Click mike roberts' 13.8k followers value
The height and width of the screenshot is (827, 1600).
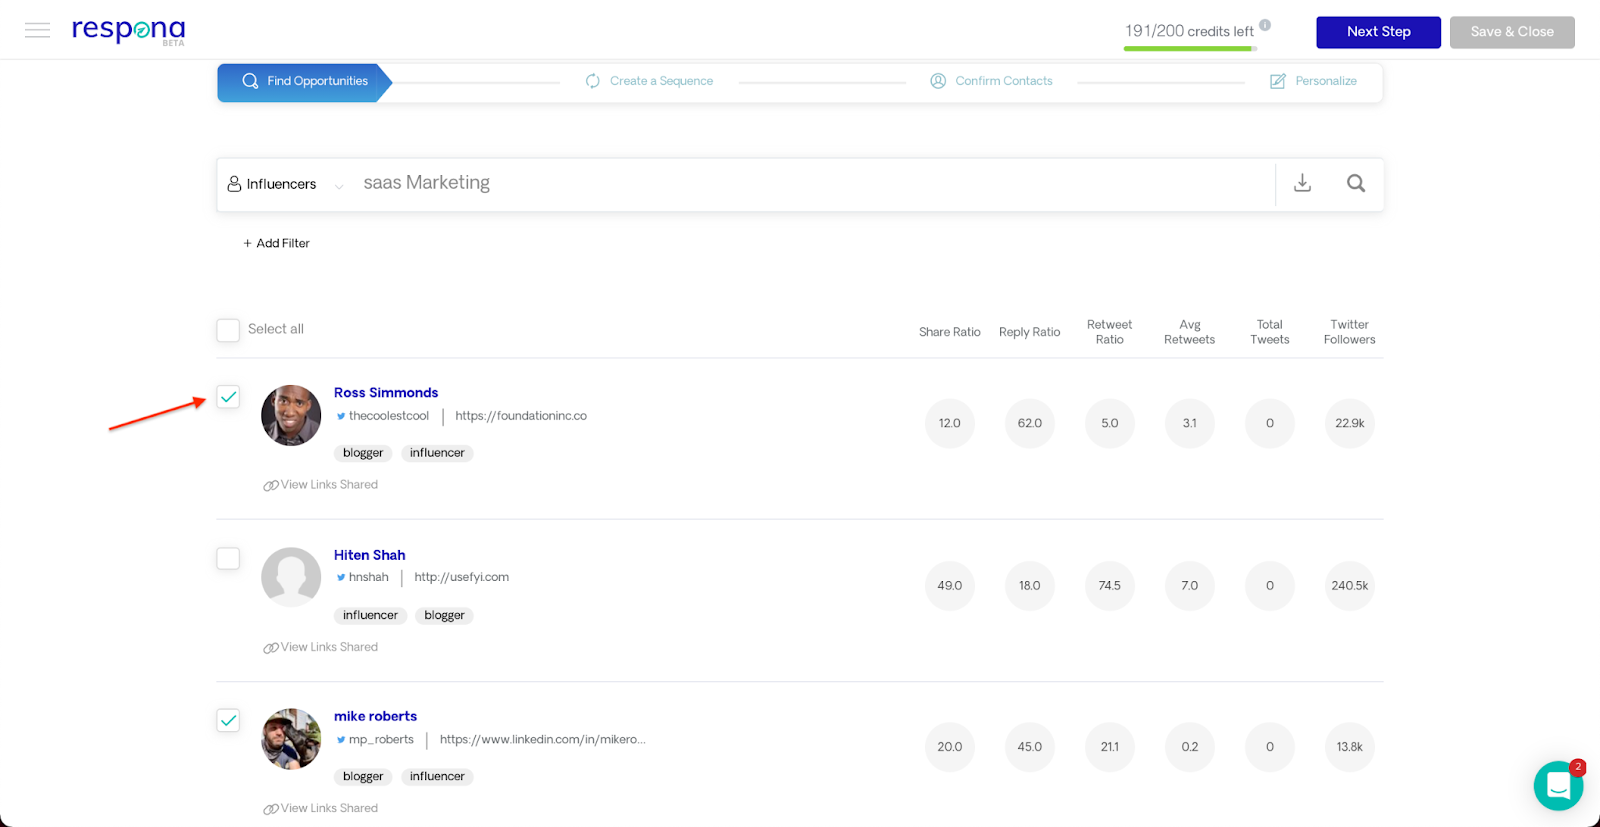(x=1350, y=747)
